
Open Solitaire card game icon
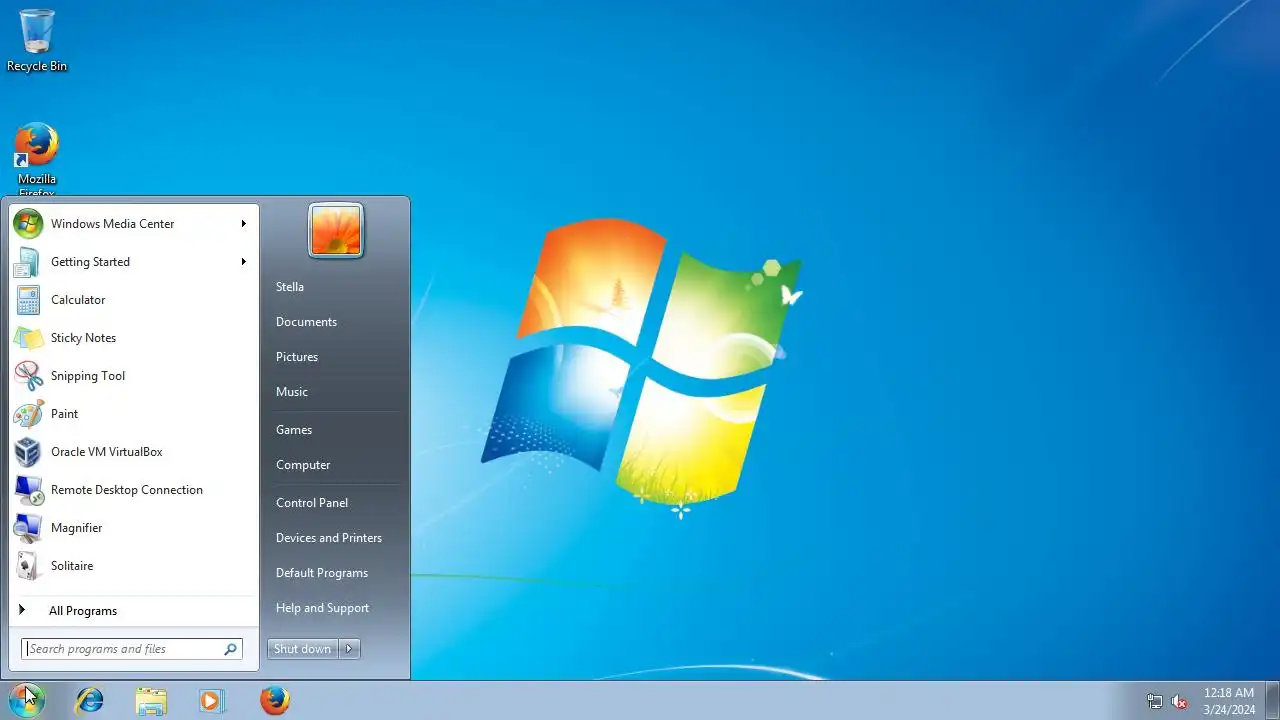tap(28, 565)
